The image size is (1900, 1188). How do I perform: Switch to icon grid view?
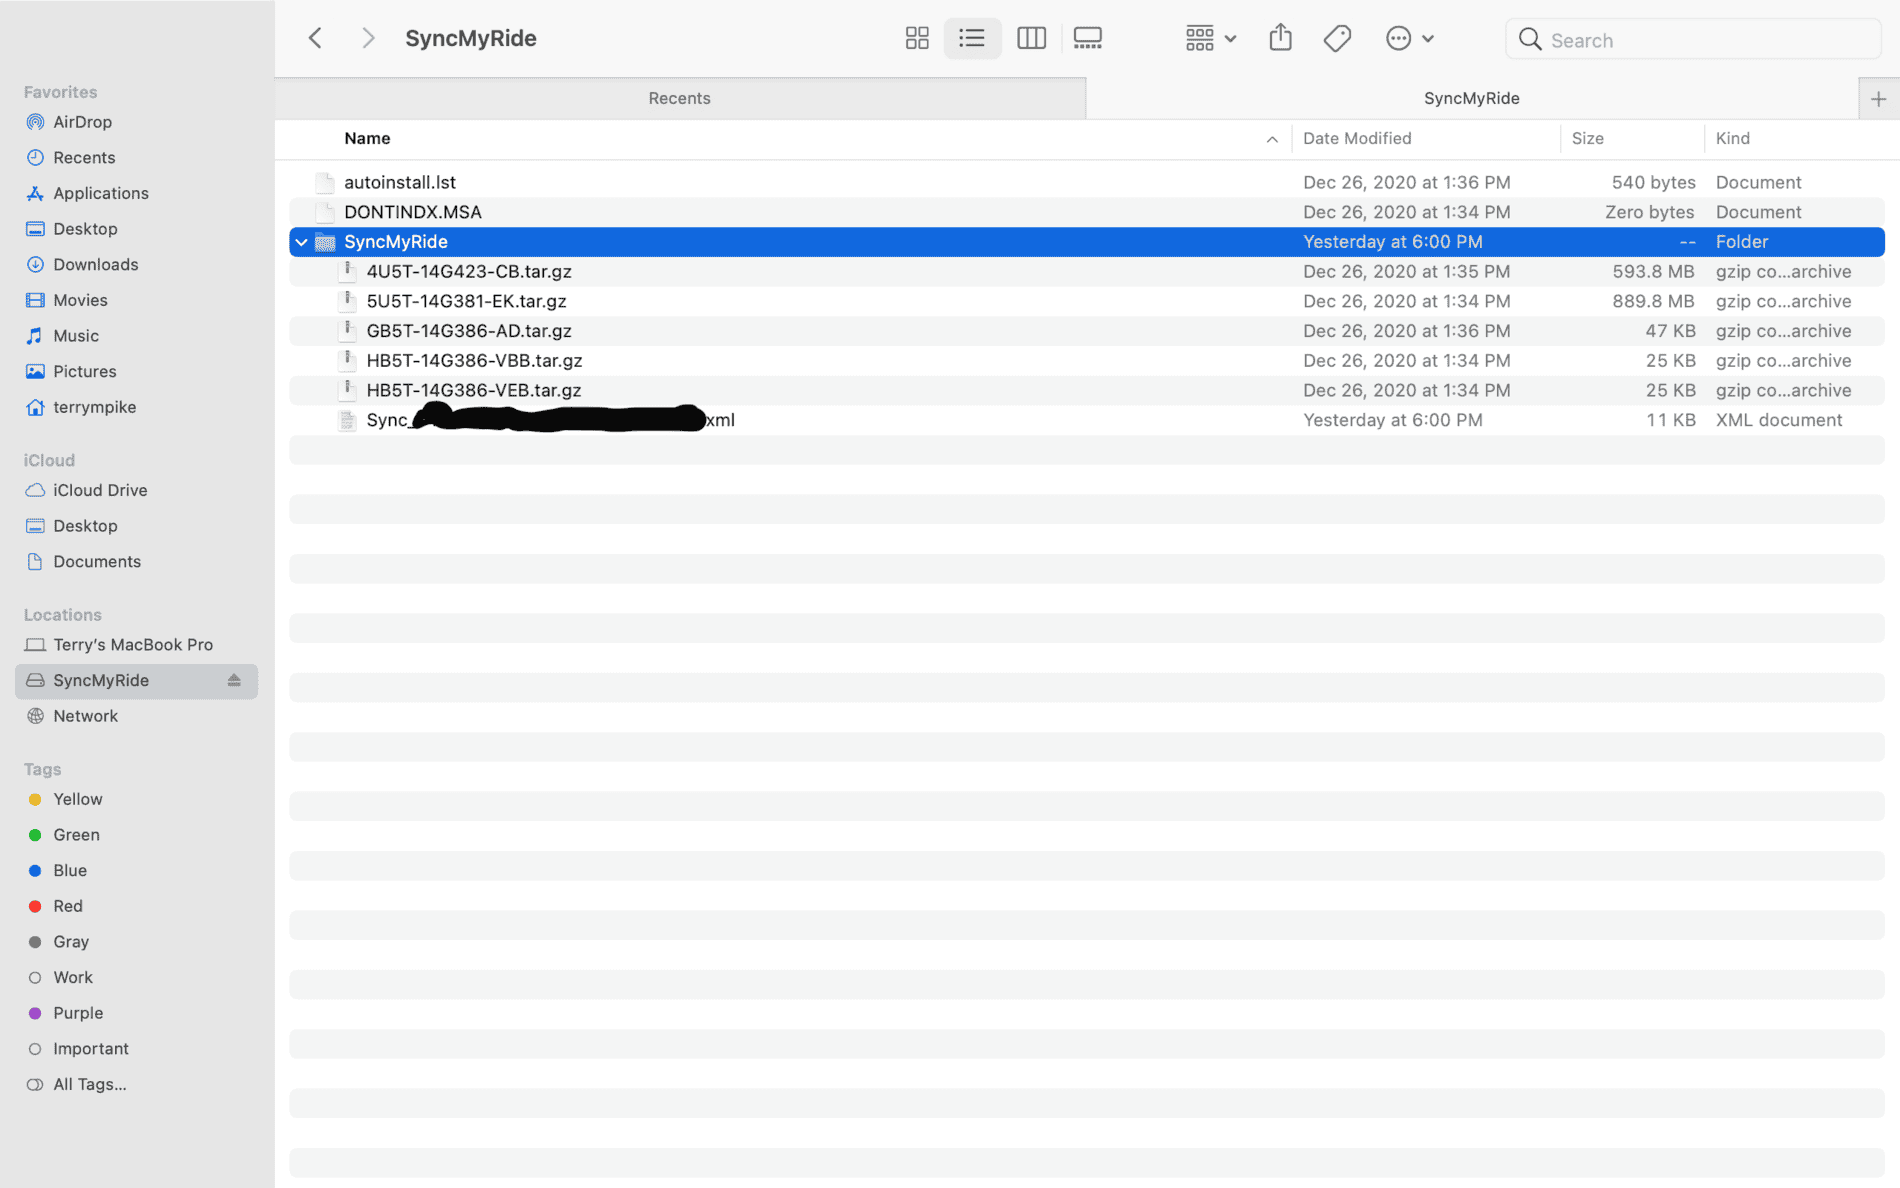click(x=917, y=38)
